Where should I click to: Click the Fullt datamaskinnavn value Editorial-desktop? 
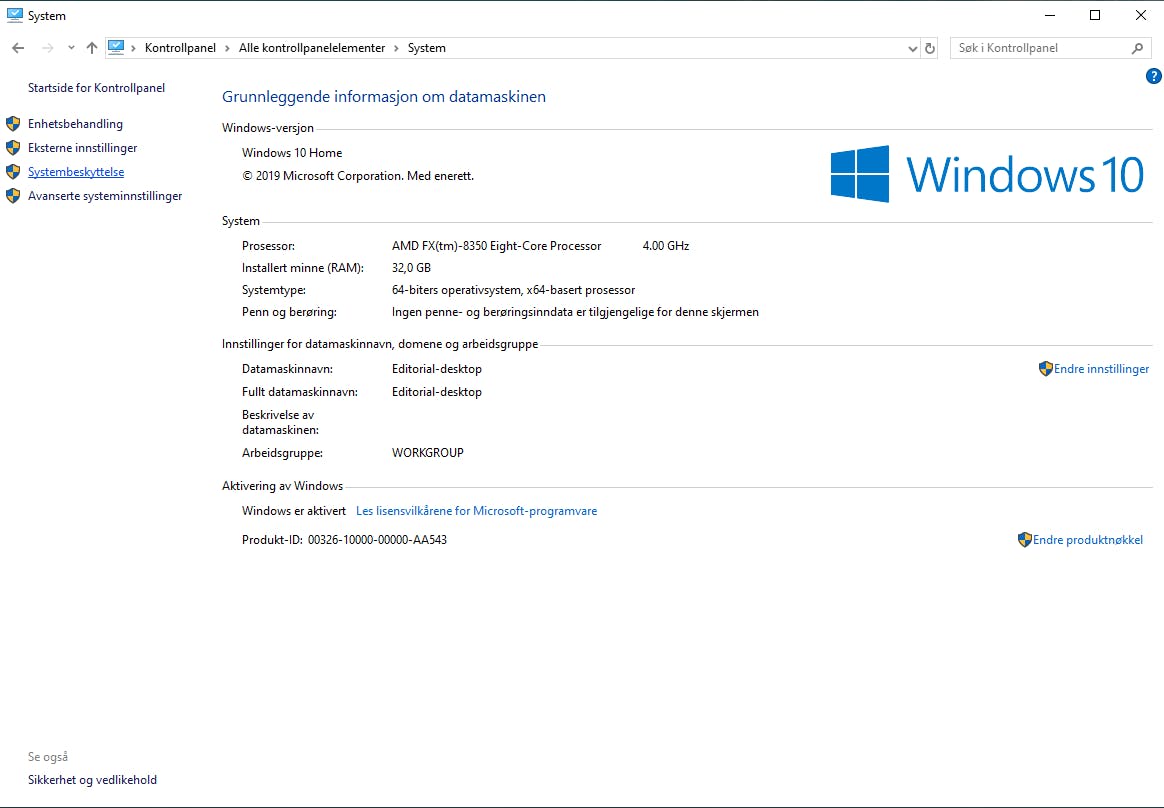click(x=436, y=392)
